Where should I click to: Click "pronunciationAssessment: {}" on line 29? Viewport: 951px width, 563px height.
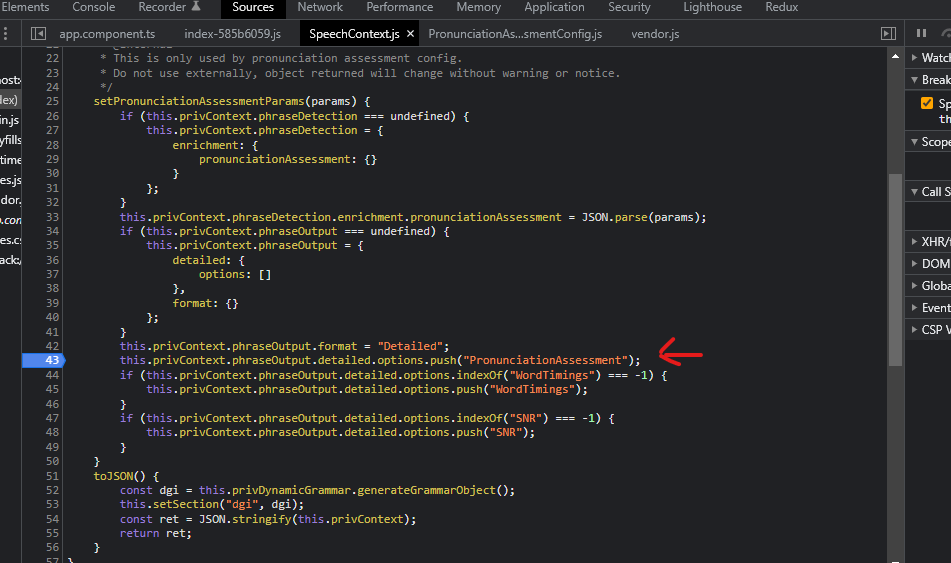pos(288,159)
